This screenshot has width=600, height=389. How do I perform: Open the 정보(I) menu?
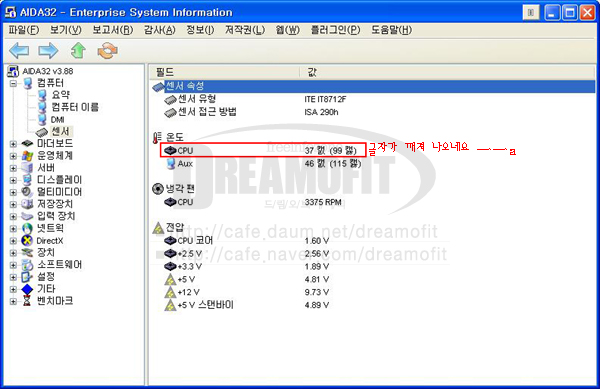200,30
